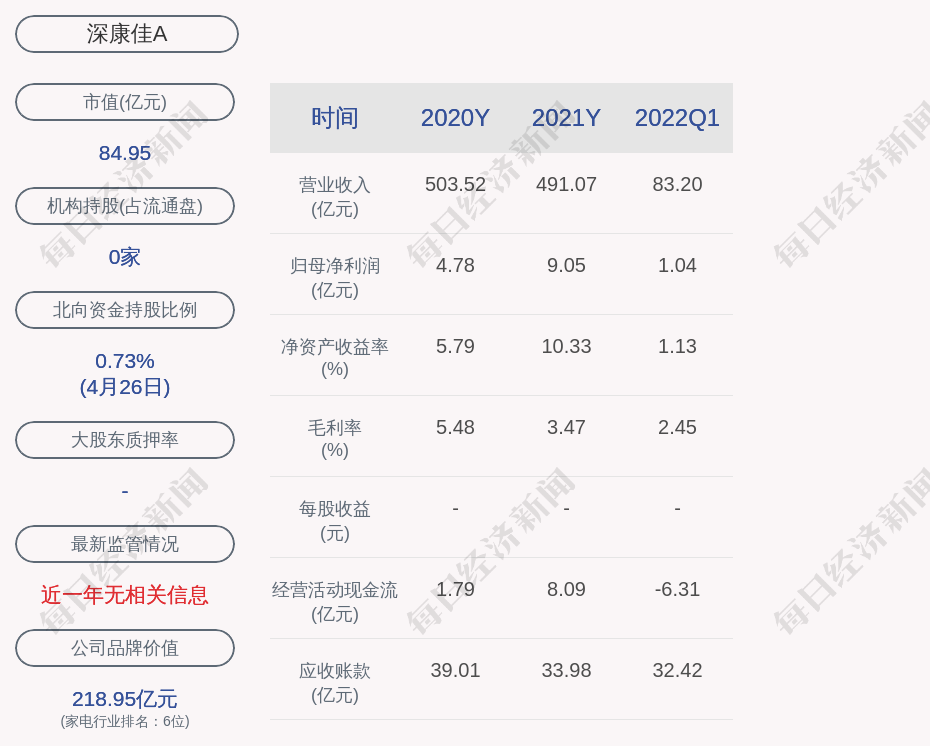Click the 2021Y column header

coord(566,118)
